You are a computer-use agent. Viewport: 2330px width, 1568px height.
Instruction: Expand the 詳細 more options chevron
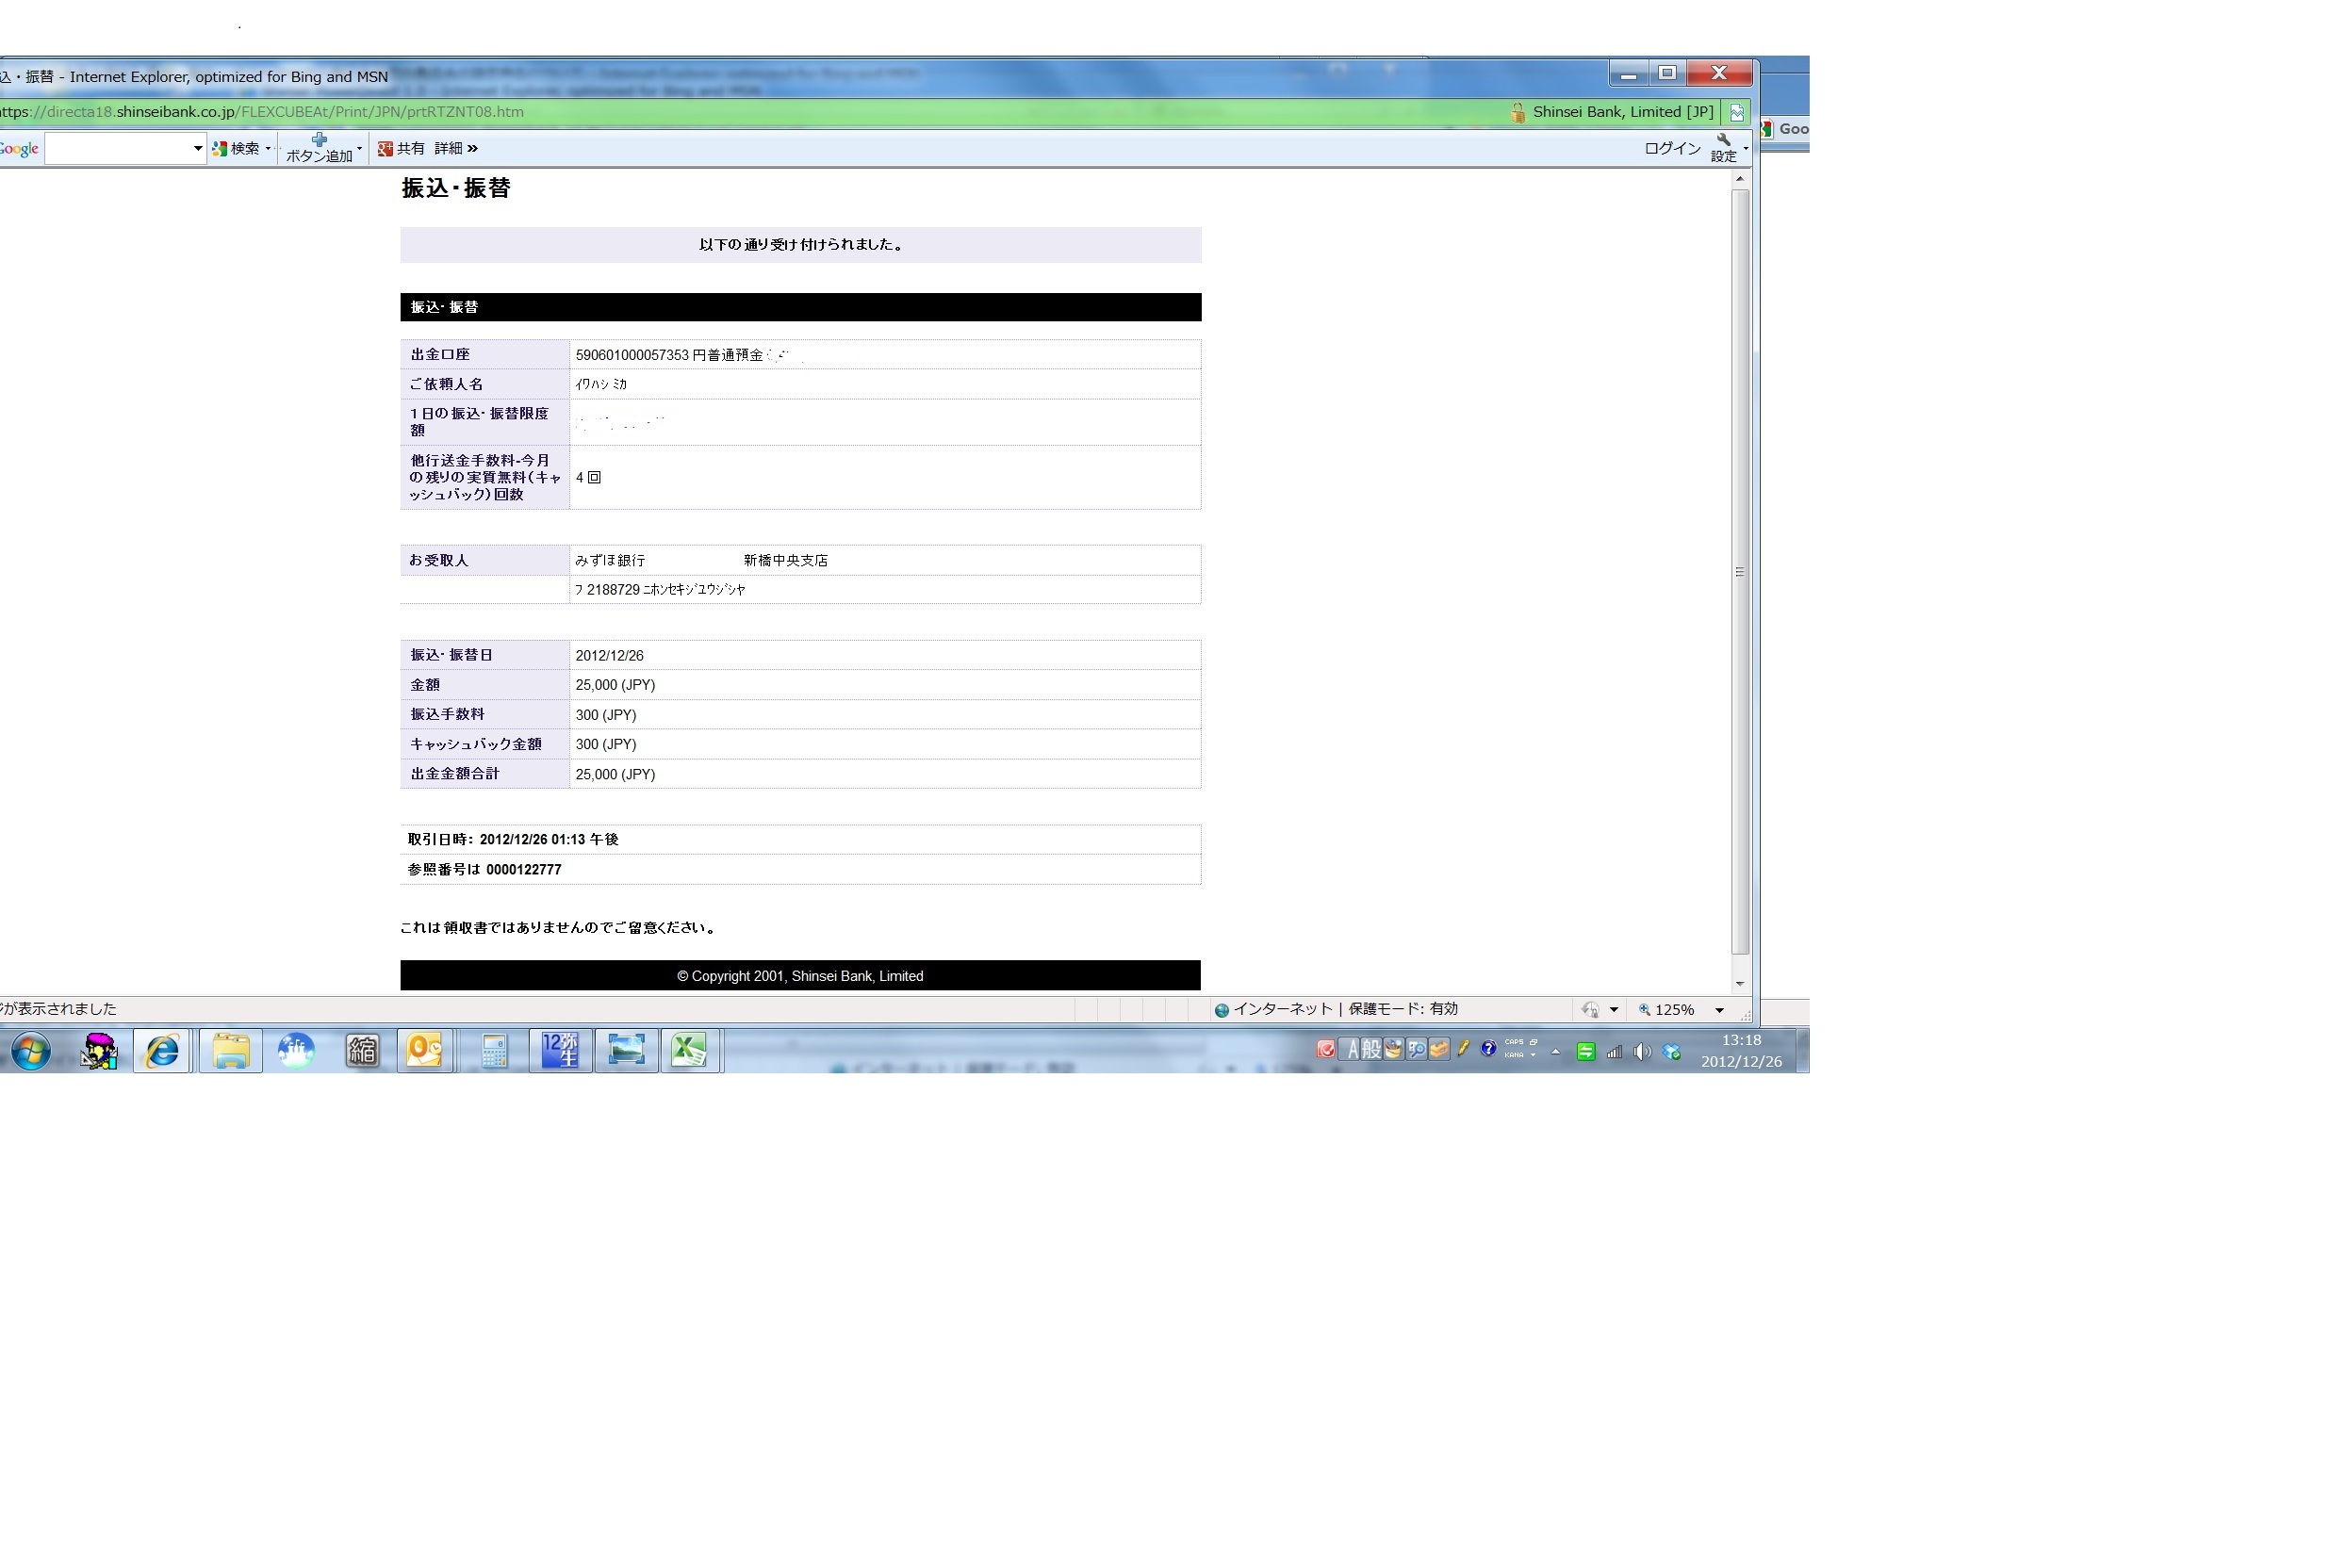[x=472, y=148]
